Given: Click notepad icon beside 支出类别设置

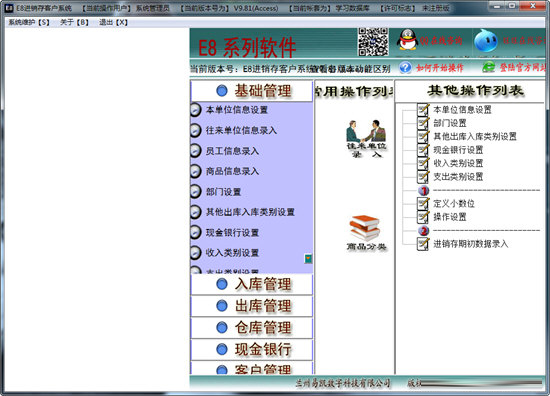Looking at the screenshot, I should (x=423, y=176).
